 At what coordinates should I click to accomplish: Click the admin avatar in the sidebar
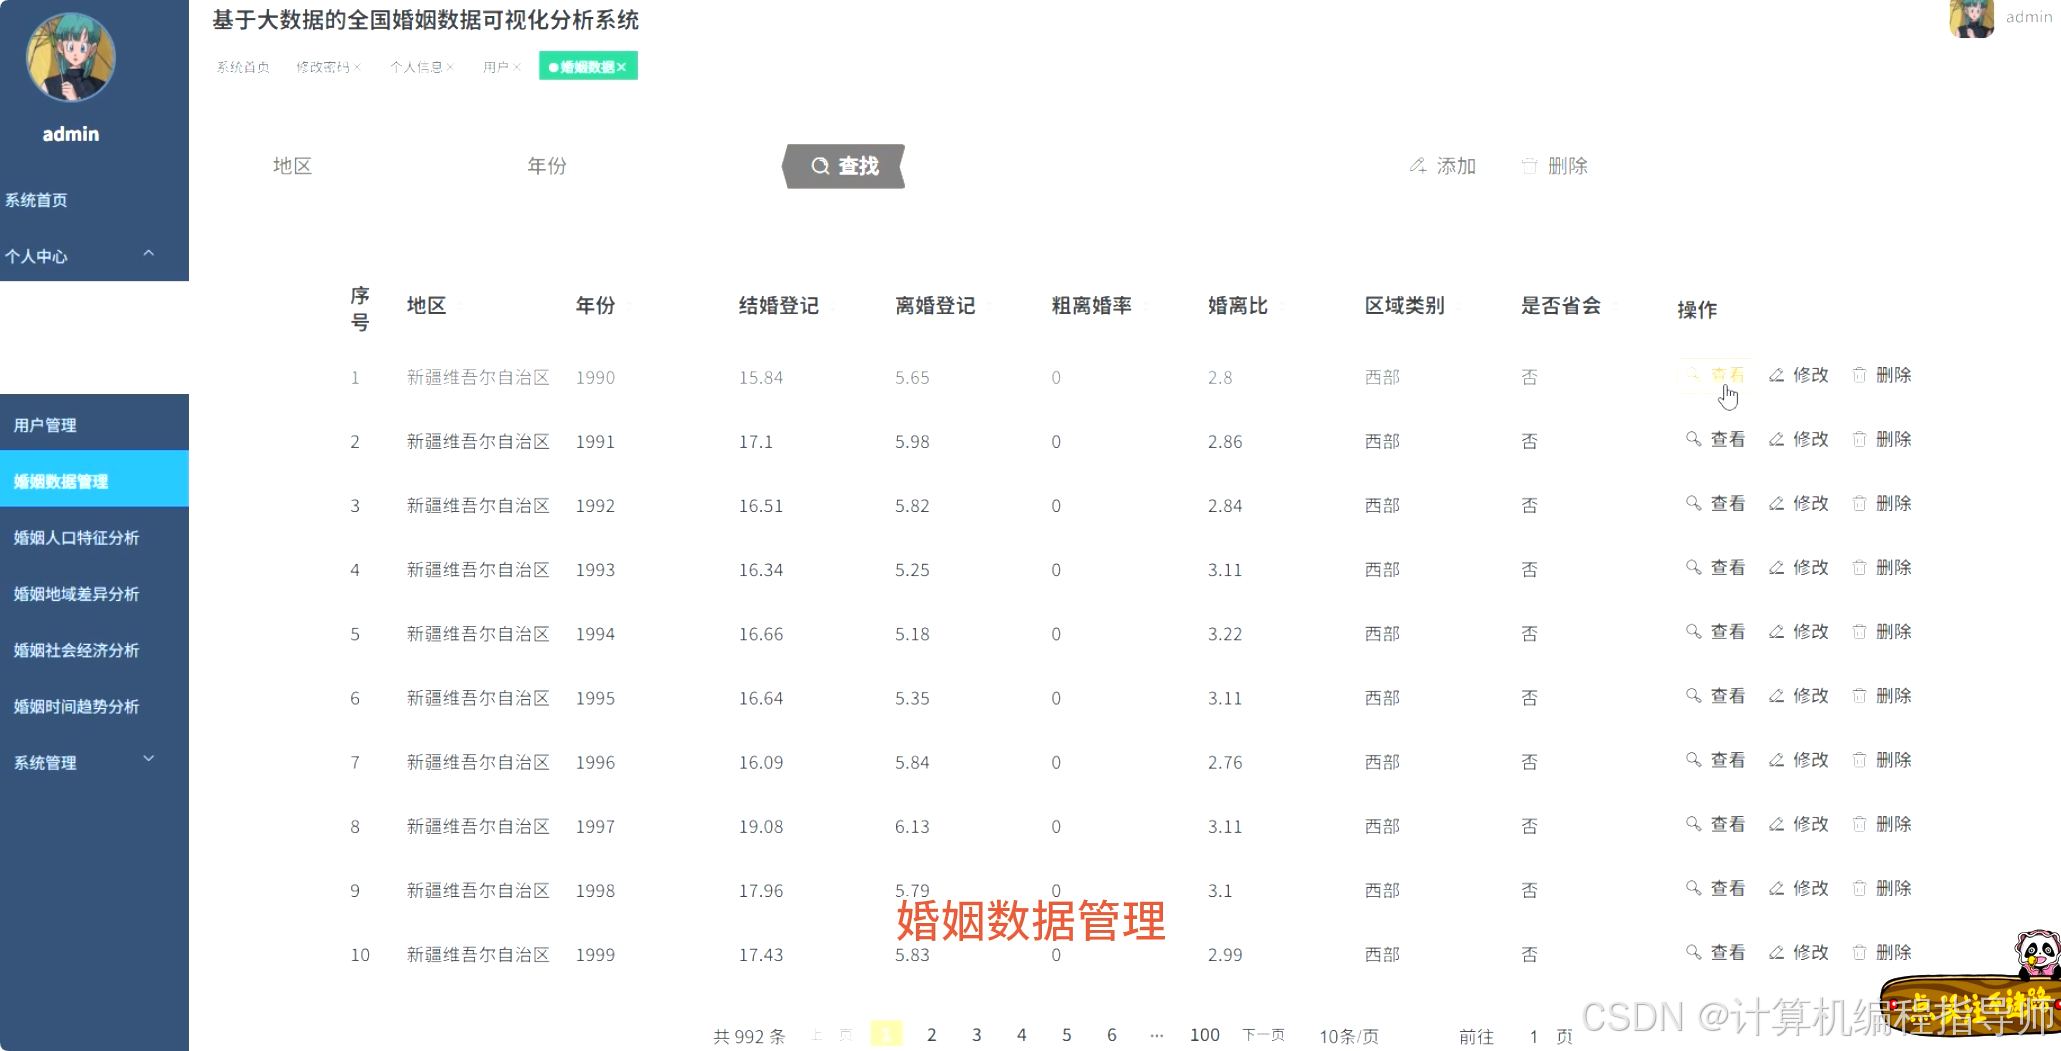(x=71, y=58)
